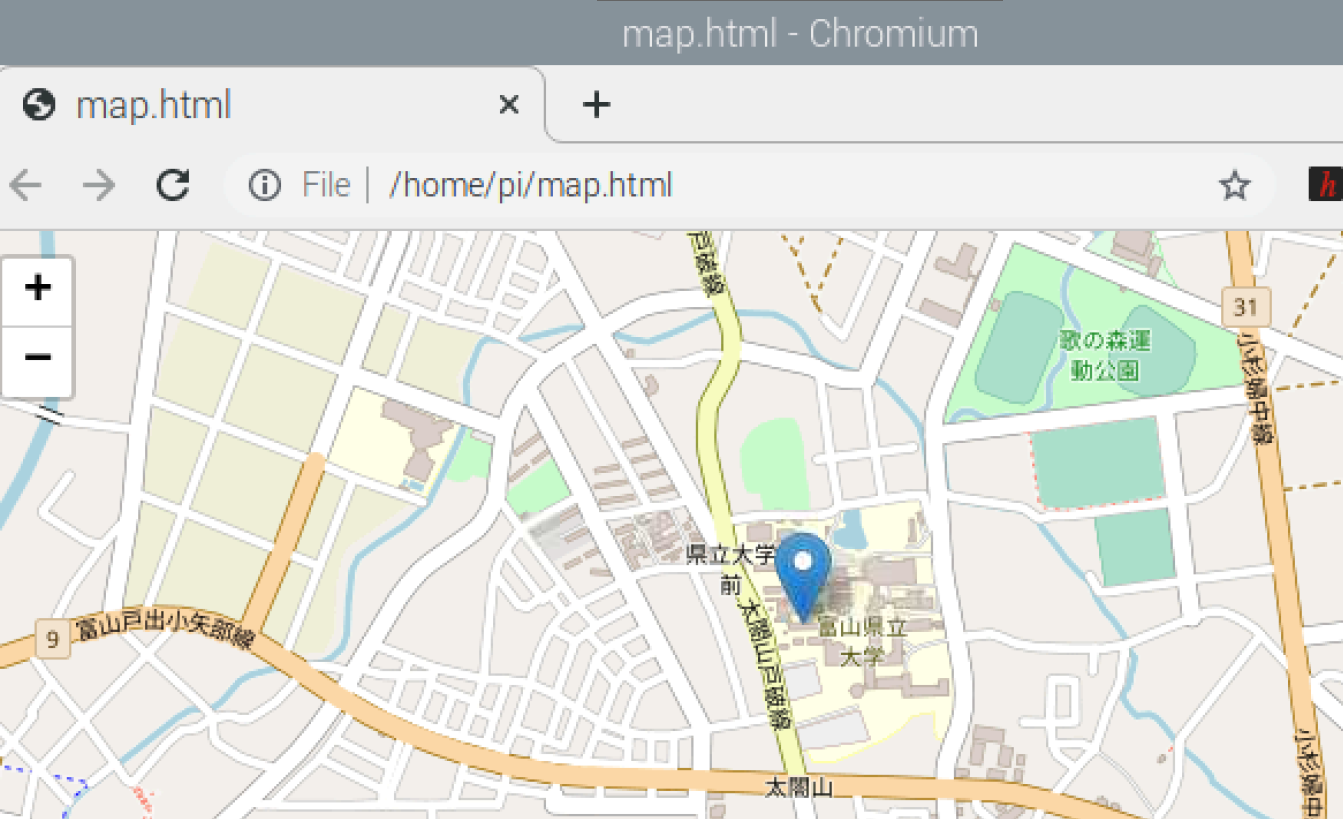Go forward using the browser forward arrow
The image size is (1343, 819).
coord(98,185)
